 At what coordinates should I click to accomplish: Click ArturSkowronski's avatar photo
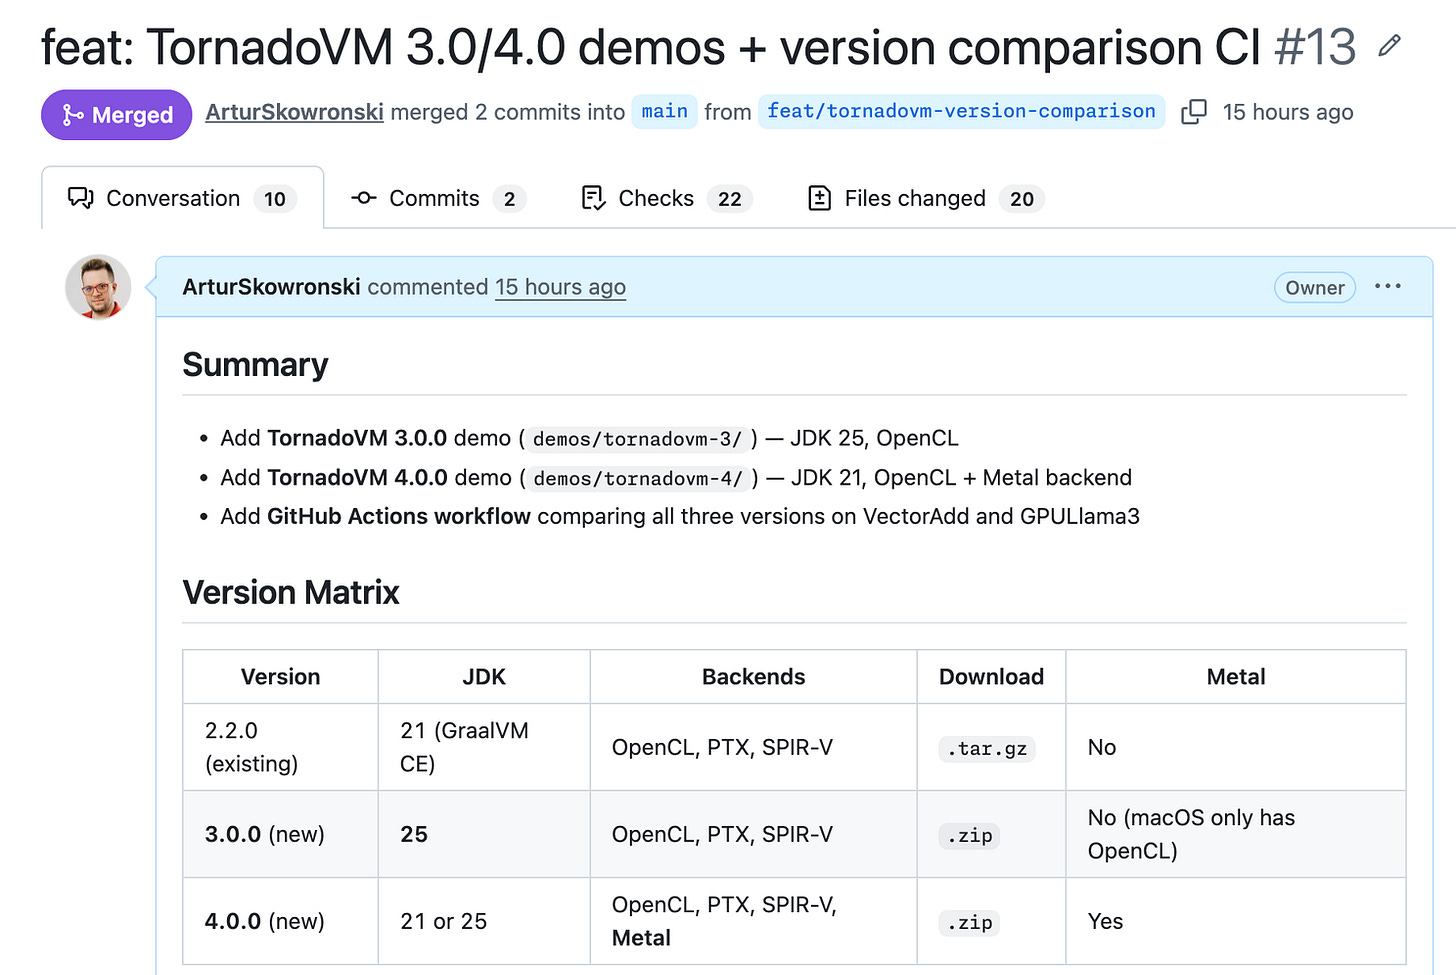(98, 287)
